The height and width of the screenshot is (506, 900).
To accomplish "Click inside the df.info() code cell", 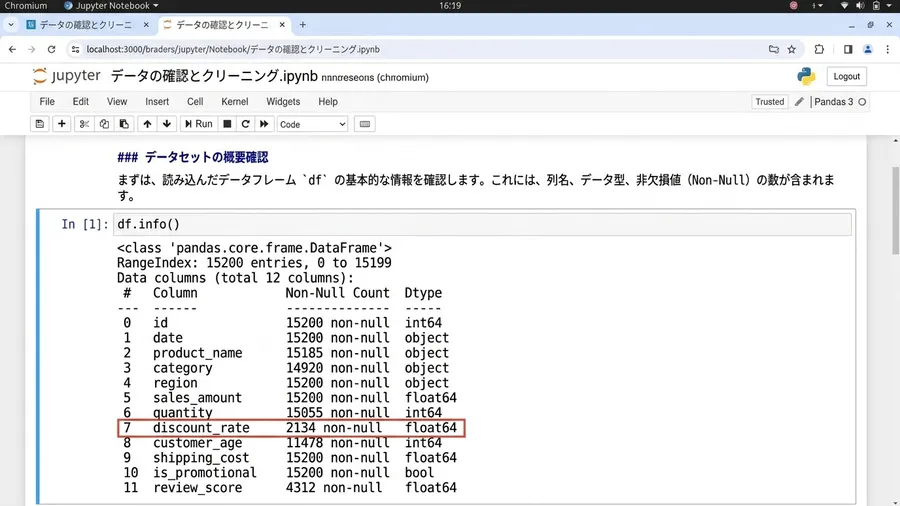I will [x=482, y=224].
